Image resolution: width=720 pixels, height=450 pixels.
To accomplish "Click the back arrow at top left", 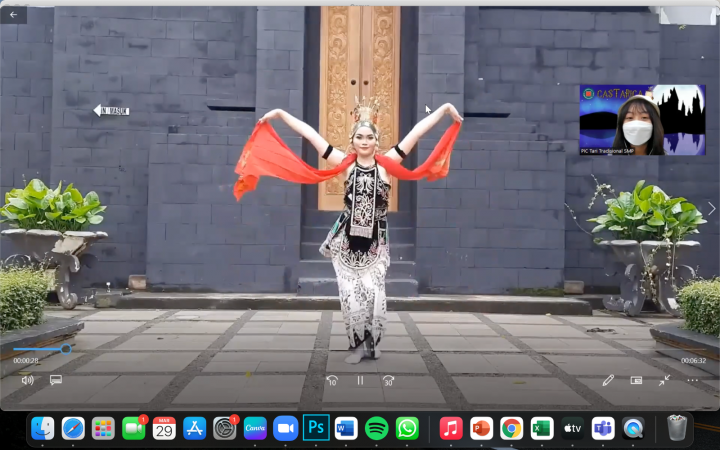I will point(14,15).
